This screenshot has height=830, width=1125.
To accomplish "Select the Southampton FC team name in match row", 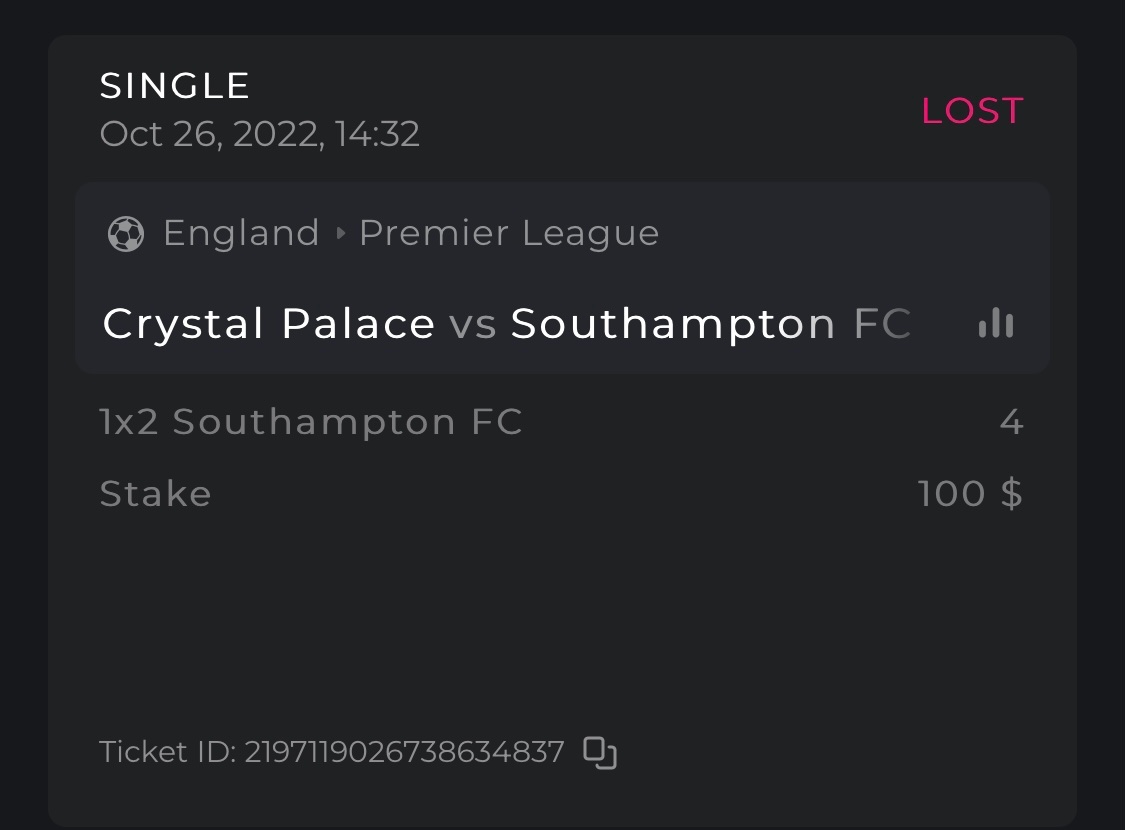I will pos(710,324).
